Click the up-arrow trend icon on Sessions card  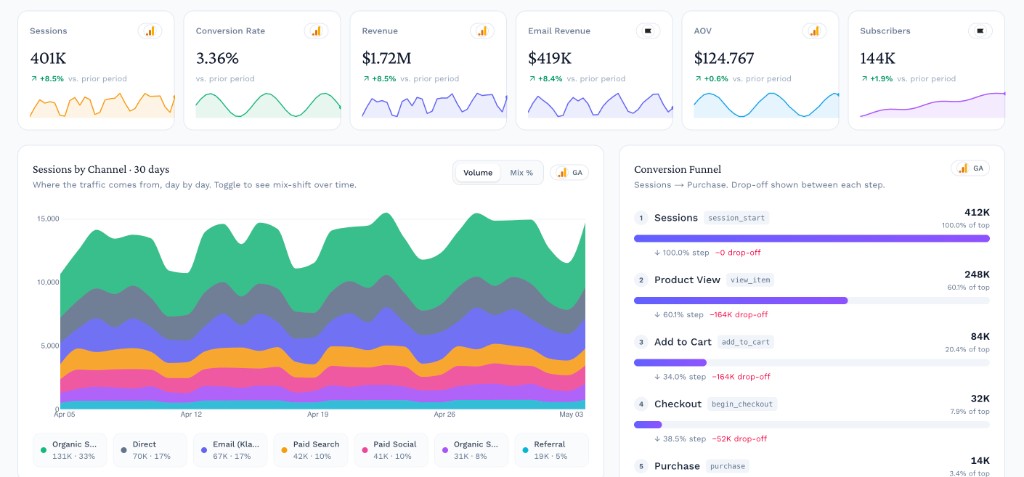[x=33, y=78]
